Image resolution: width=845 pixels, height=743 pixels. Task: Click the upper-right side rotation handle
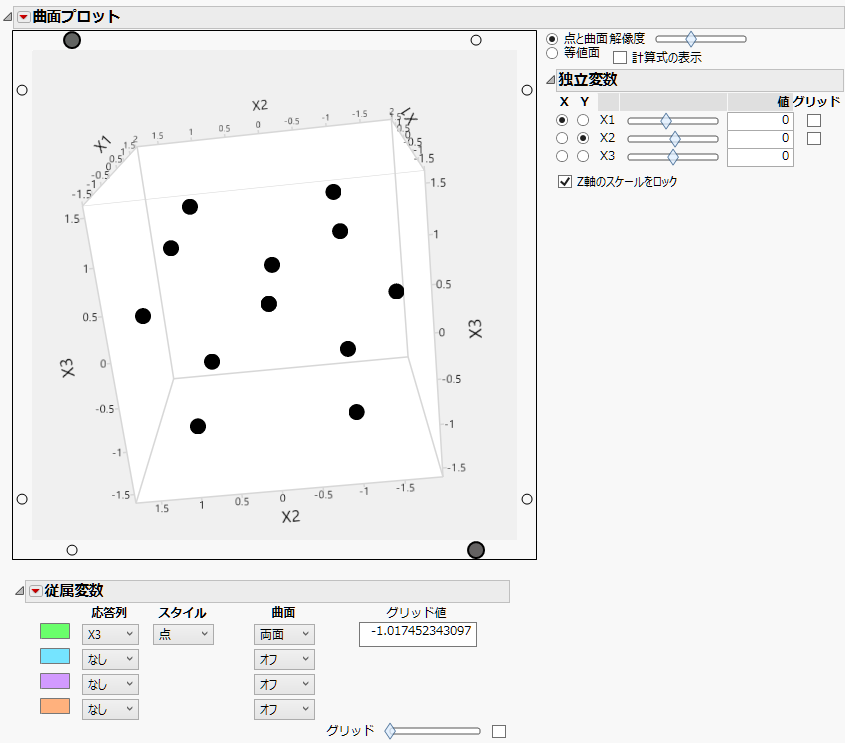click(527, 90)
